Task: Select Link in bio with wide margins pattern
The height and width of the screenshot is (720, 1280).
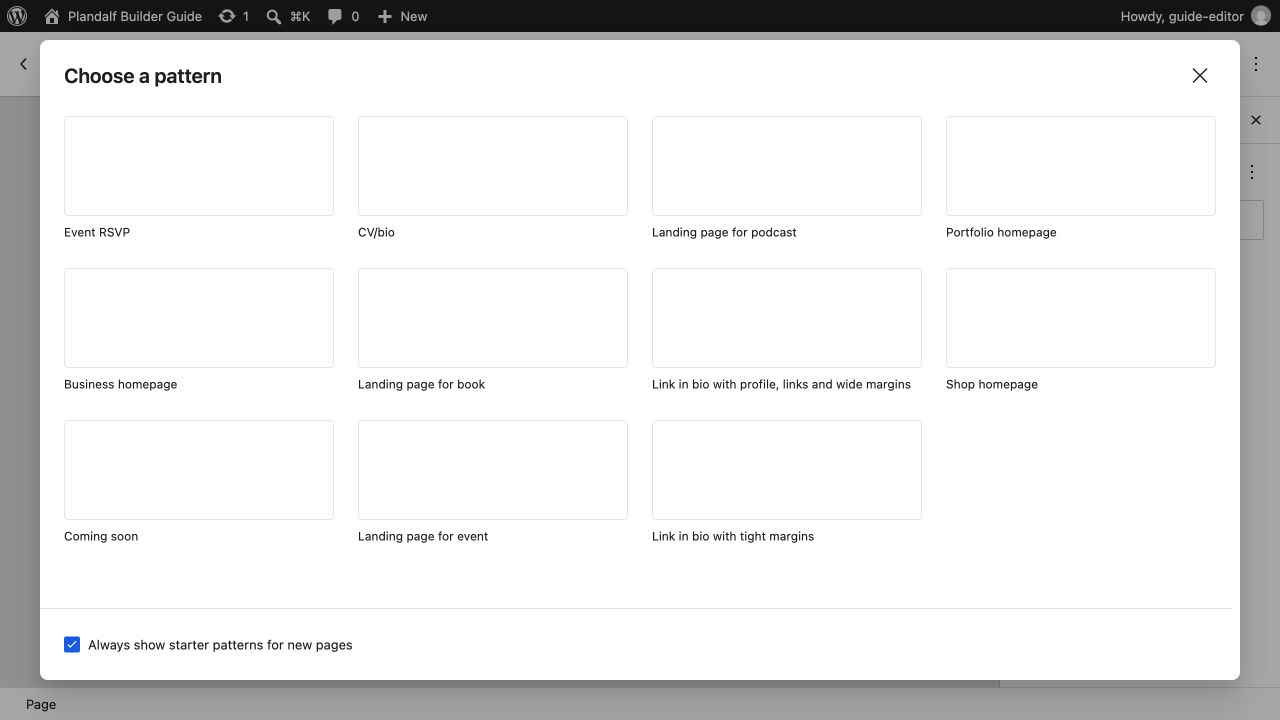Action: [x=787, y=318]
